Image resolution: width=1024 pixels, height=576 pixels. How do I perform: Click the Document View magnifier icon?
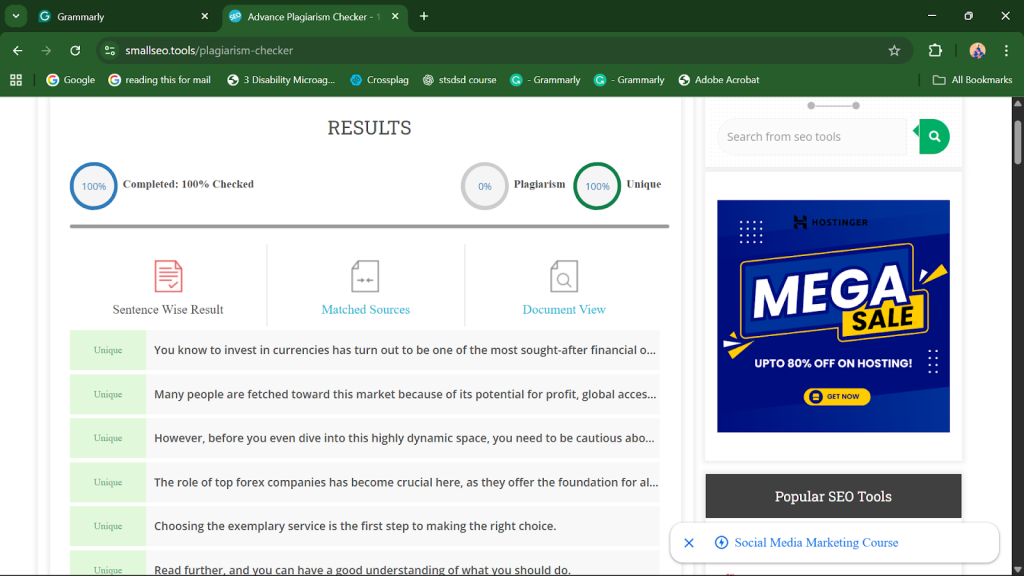[564, 276]
